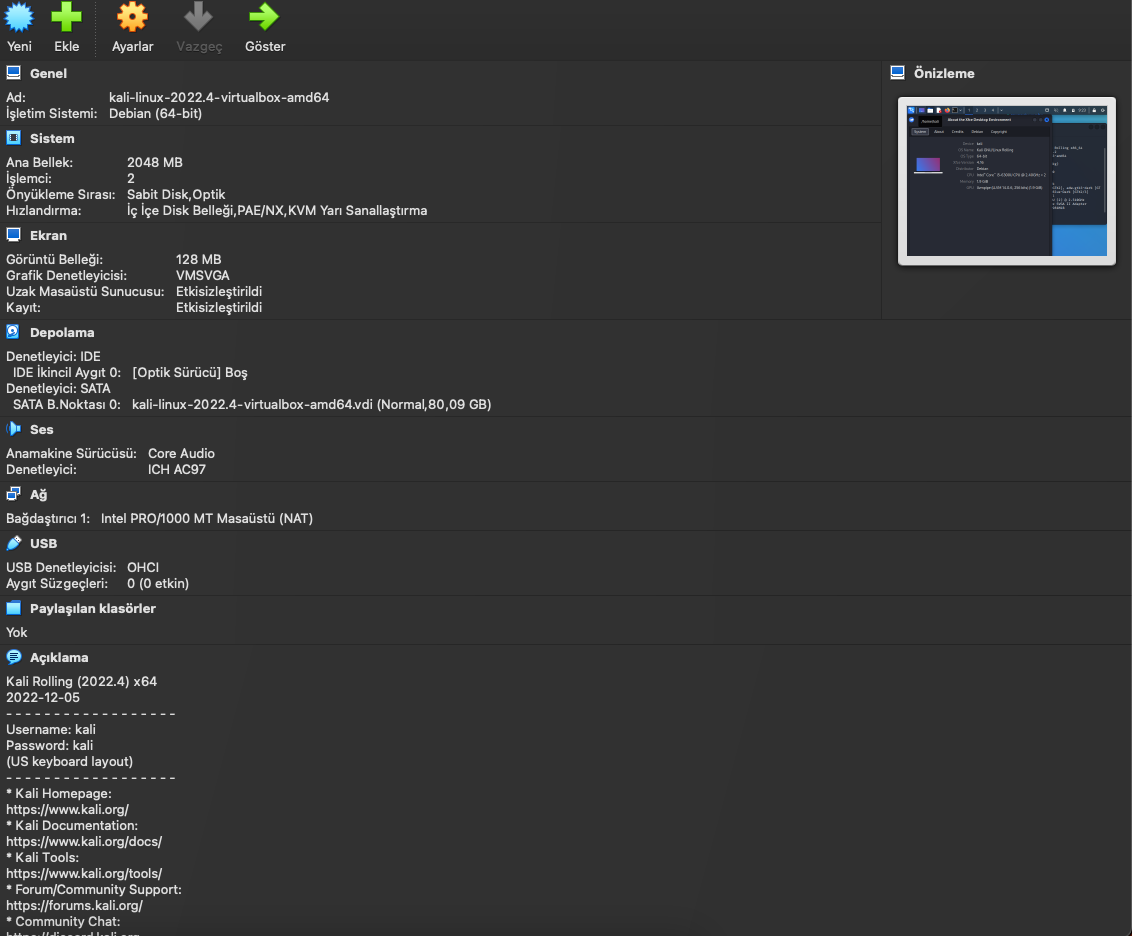Screen dimensions: 1132x936
Task: Click the Açıklama speech bubble icon
Action: pyautogui.click(x=14, y=657)
